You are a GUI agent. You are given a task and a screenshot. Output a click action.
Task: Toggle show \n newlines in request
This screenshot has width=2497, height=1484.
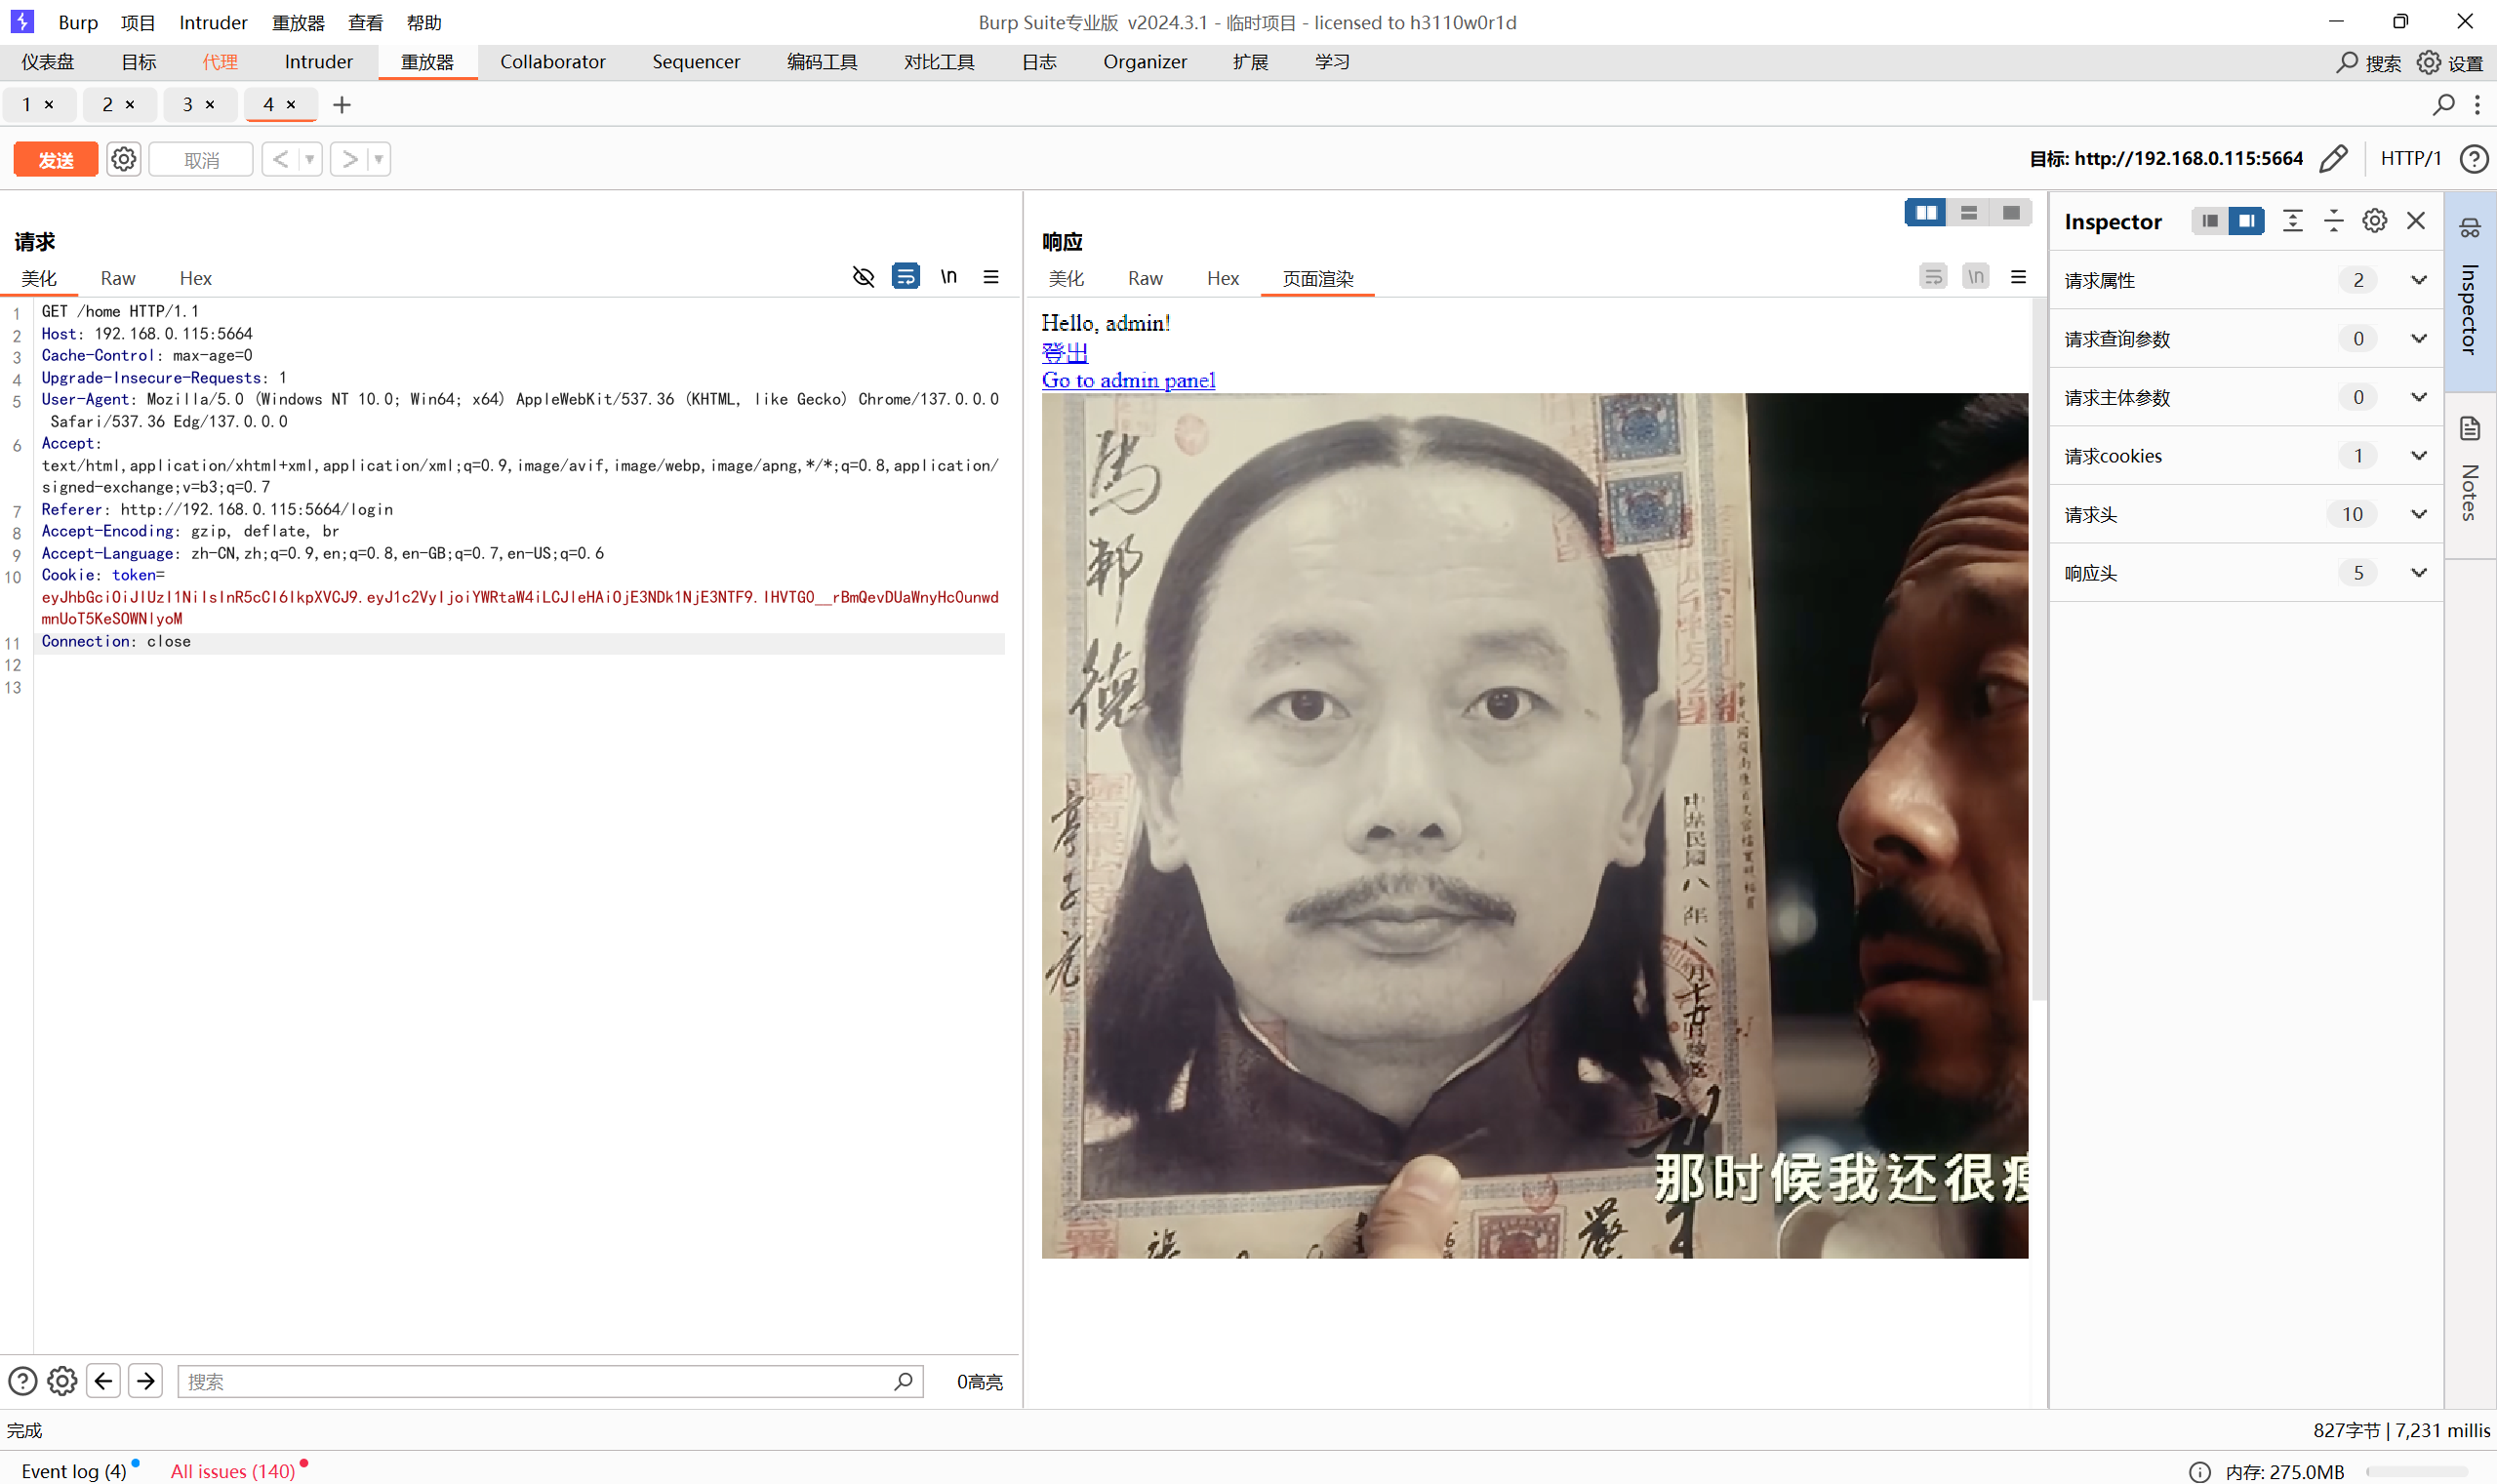pyautogui.click(x=948, y=277)
